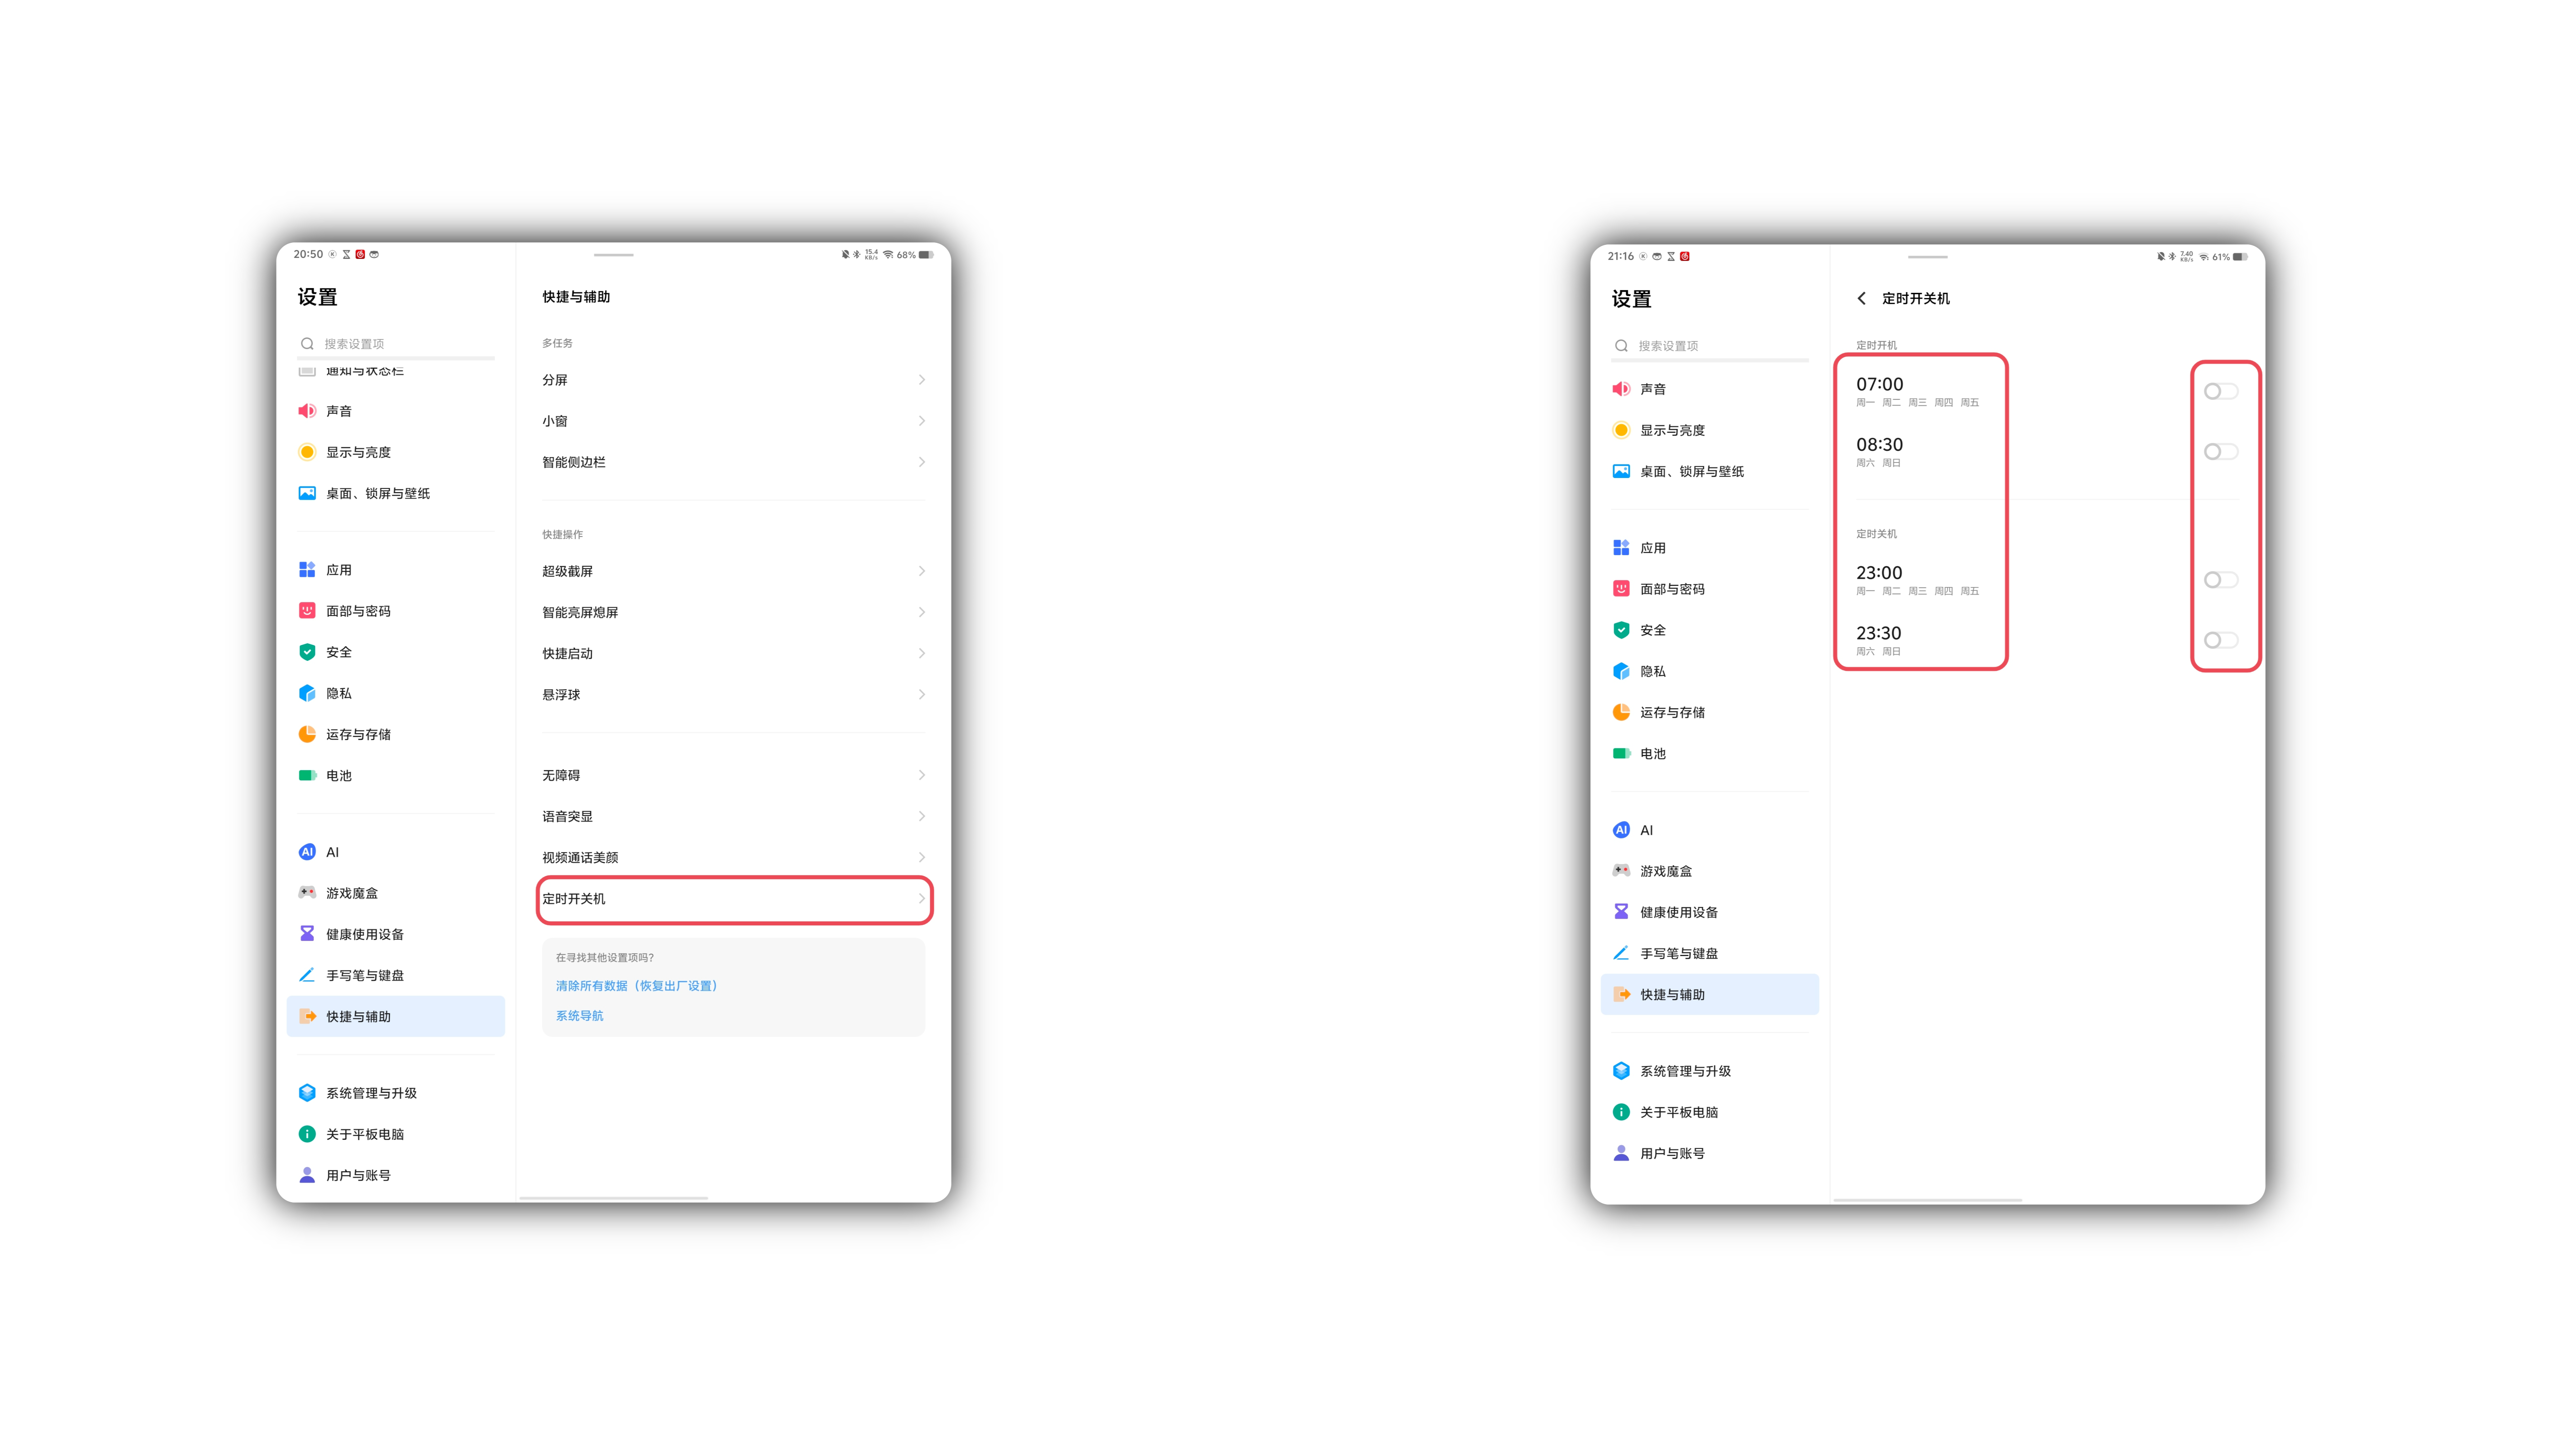Click 应用 in right tablet sidebar

(1710, 548)
